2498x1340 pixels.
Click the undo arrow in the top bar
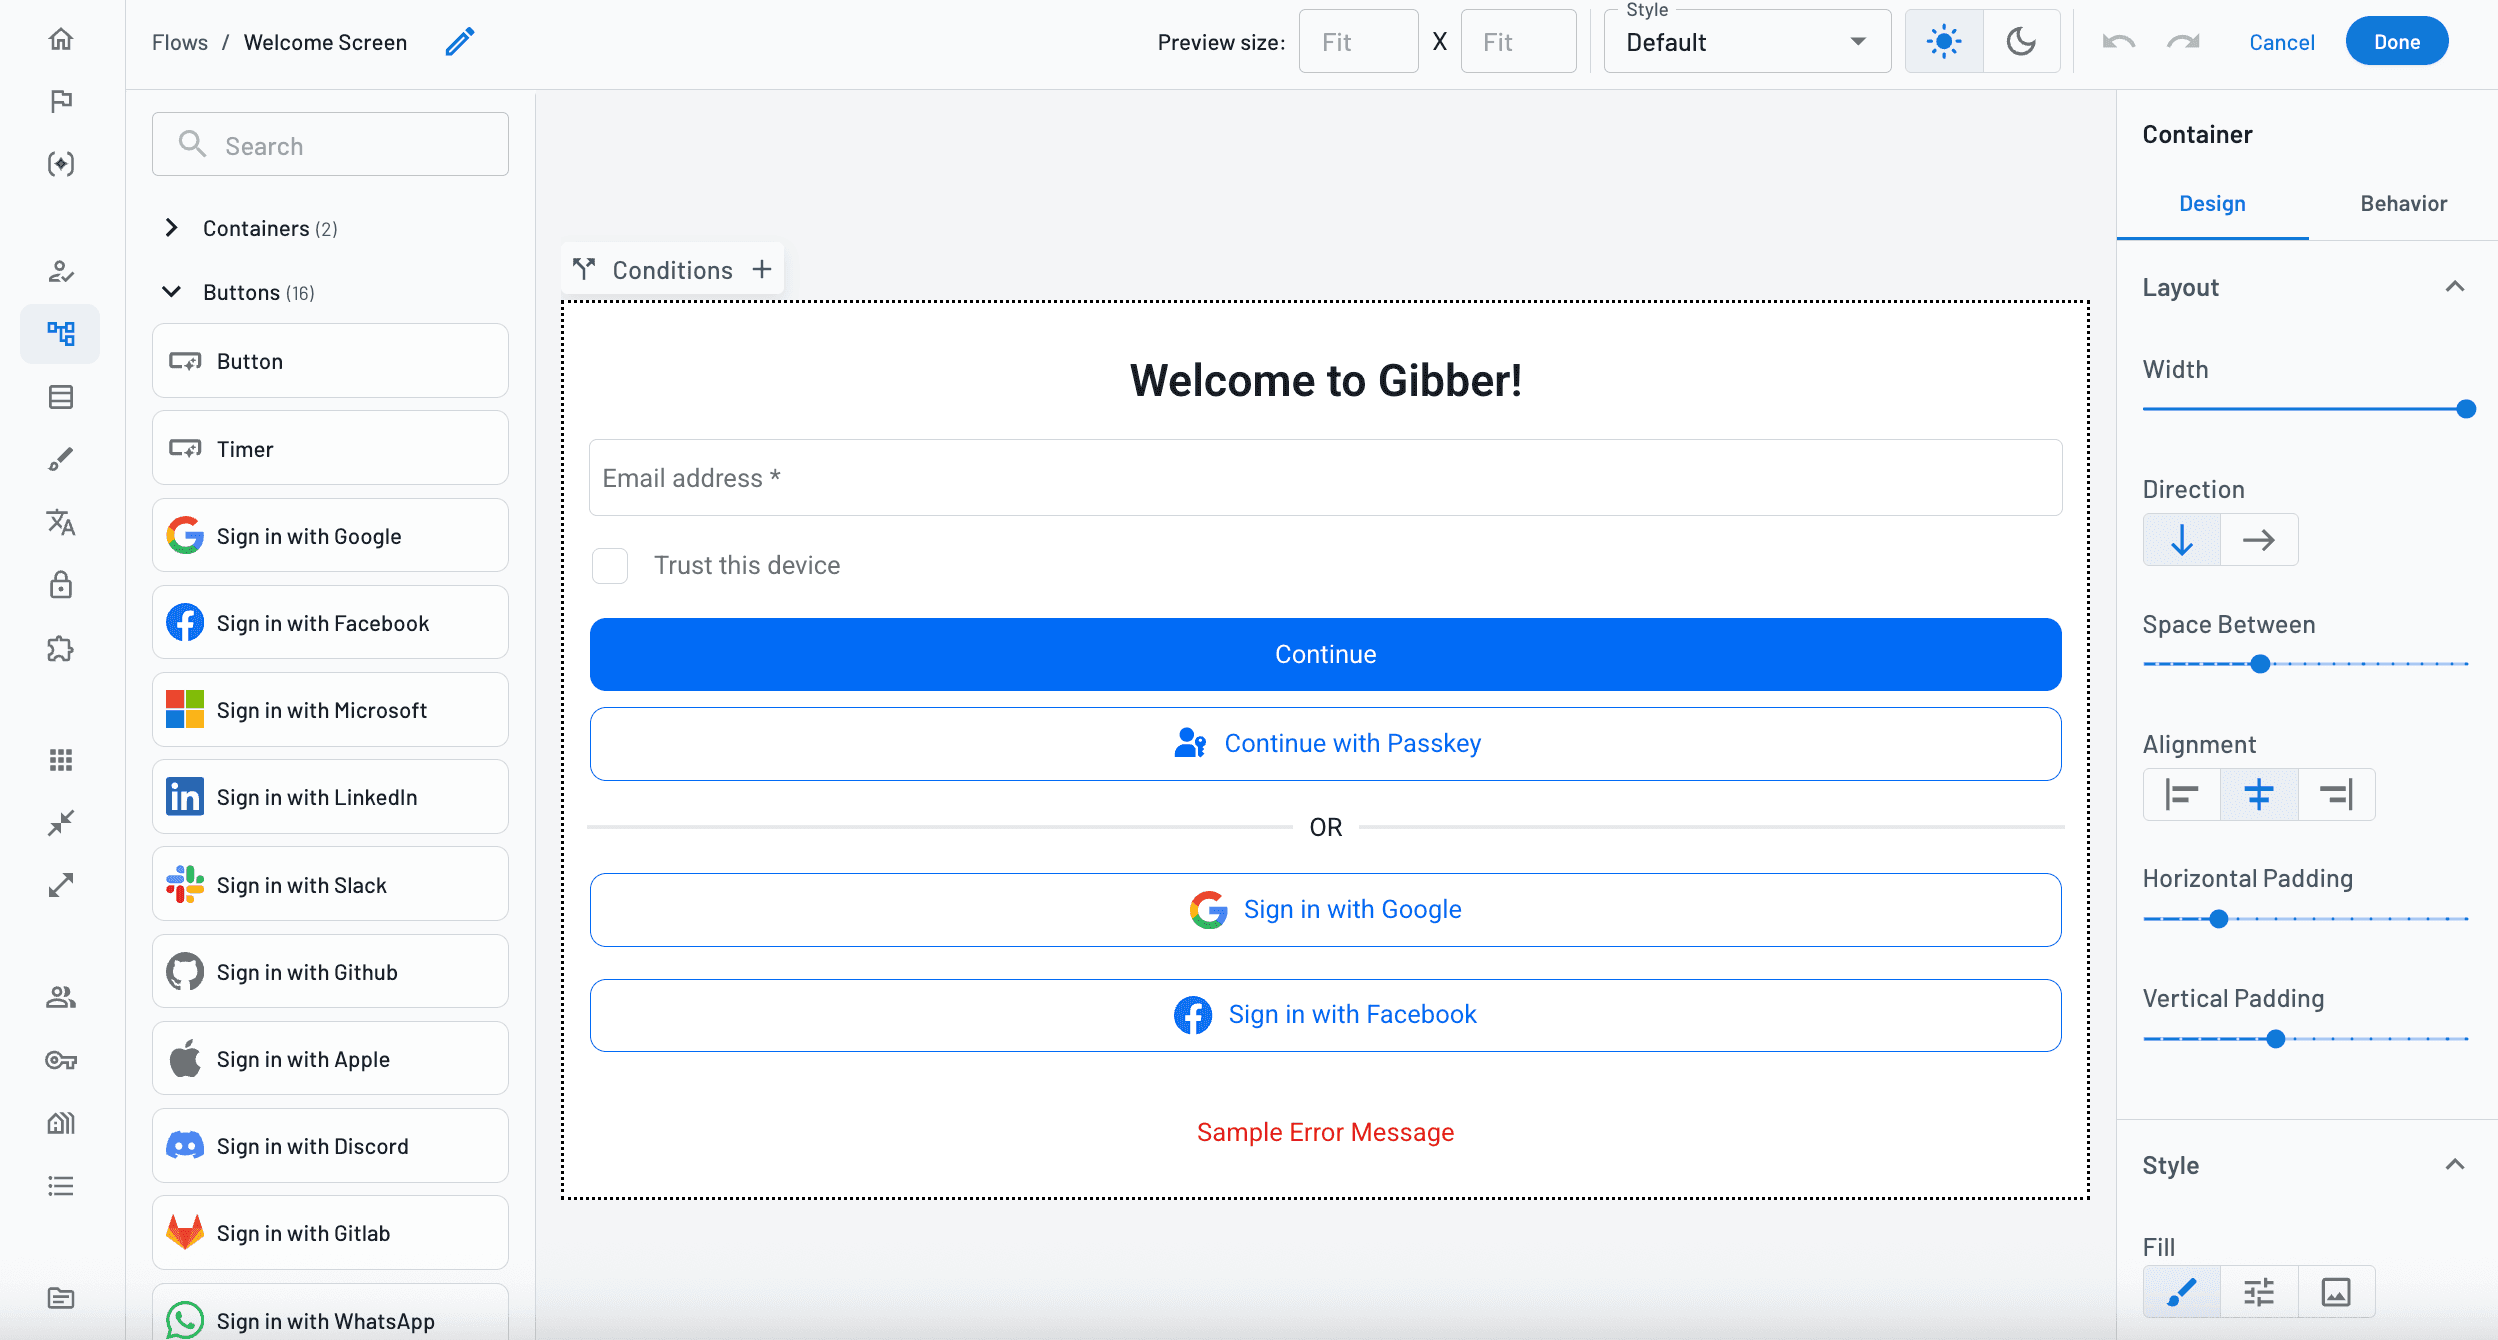pyautogui.click(x=2119, y=42)
